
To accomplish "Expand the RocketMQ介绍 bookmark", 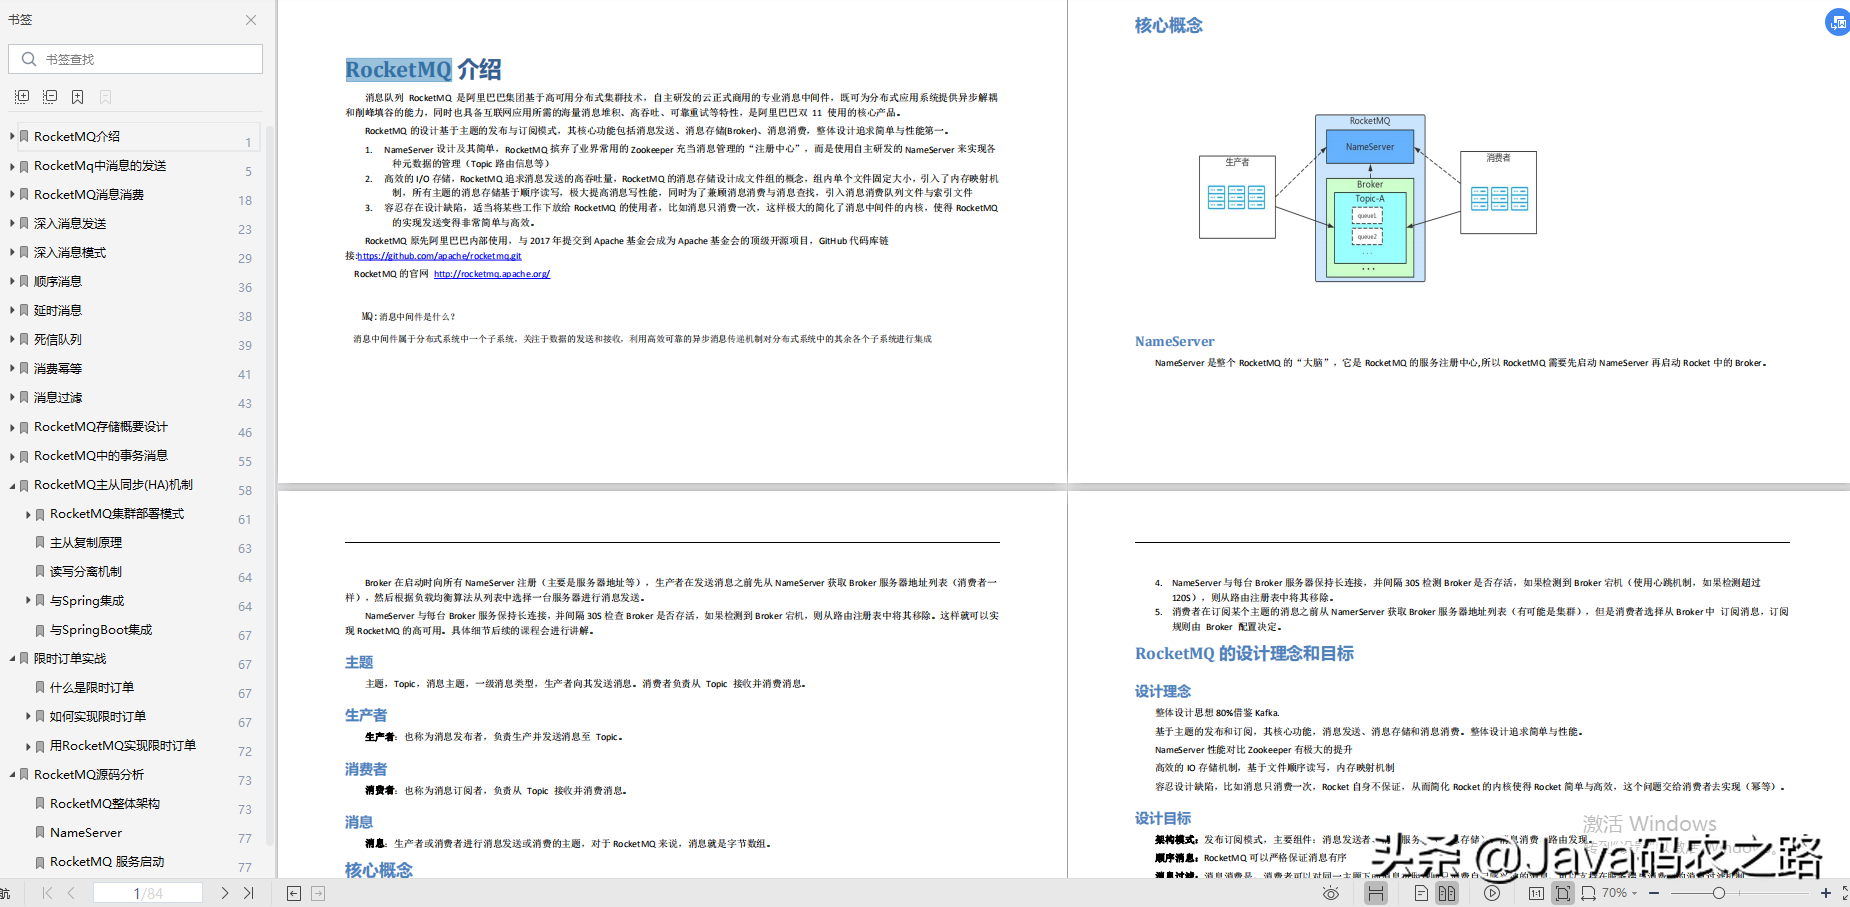I will tap(12, 136).
